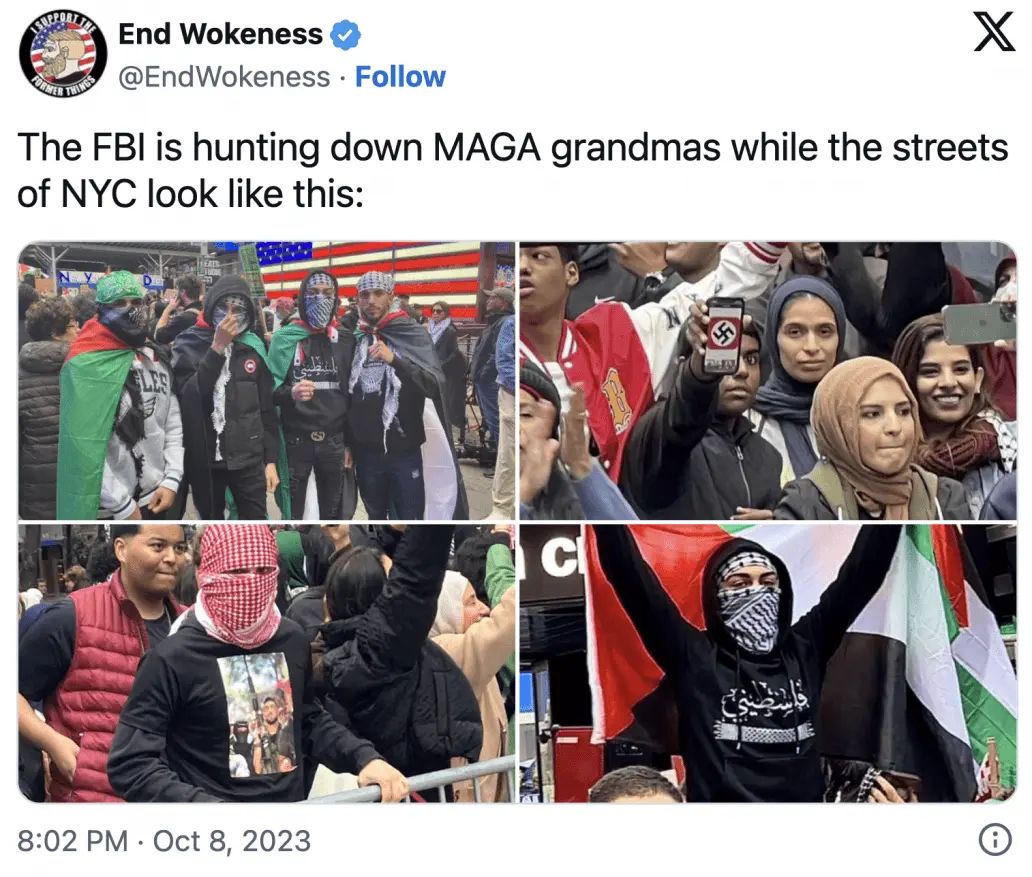Image resolution: width=1032 pixels, height=877 pixels.
Task: Open the @EndWokeness handle link
Action: click(224, 77)
